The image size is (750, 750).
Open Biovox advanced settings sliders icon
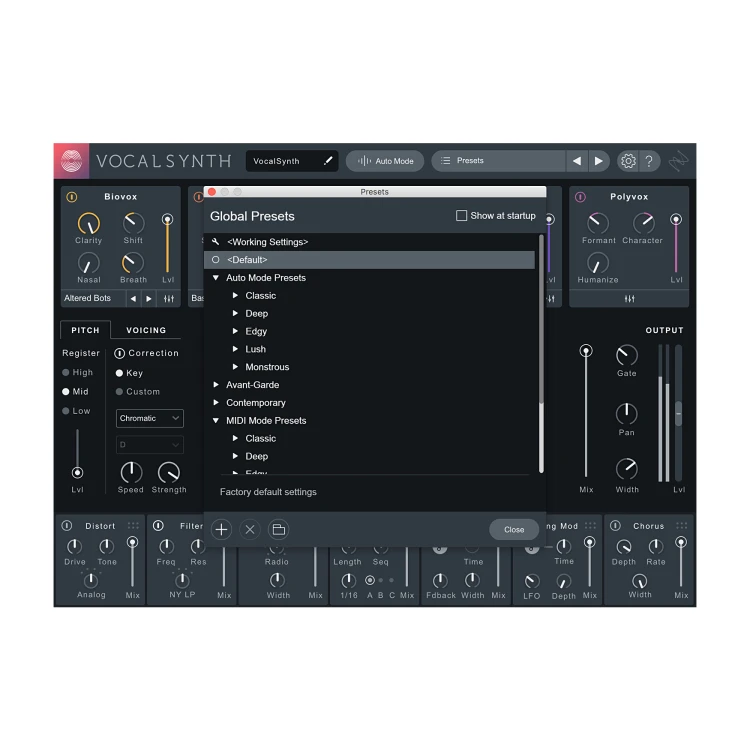169,298
